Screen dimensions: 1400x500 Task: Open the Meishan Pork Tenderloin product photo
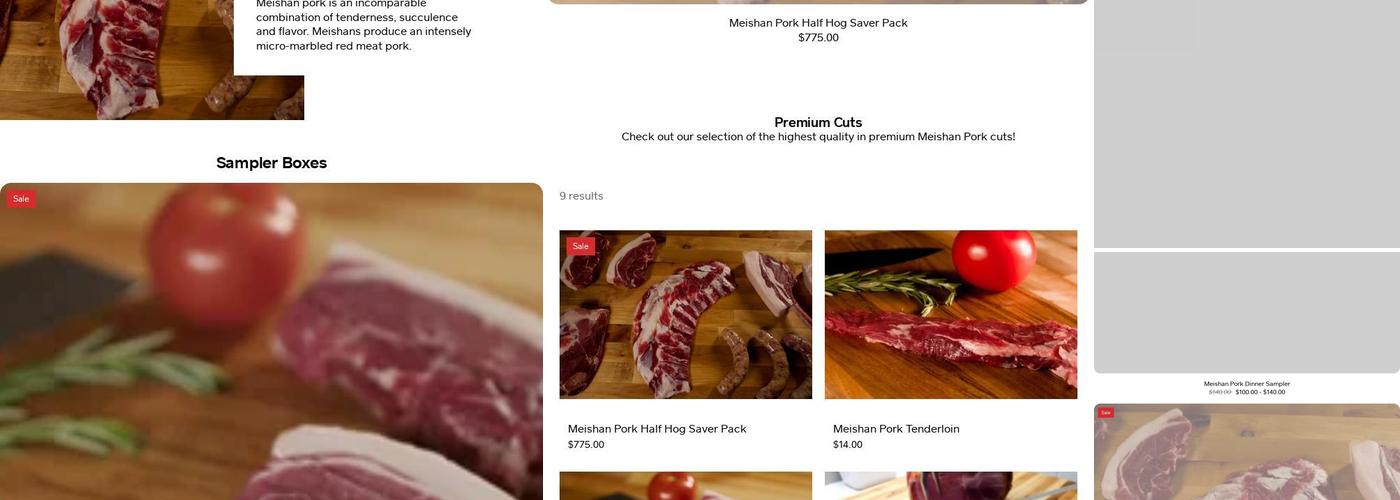pos(950,314)
